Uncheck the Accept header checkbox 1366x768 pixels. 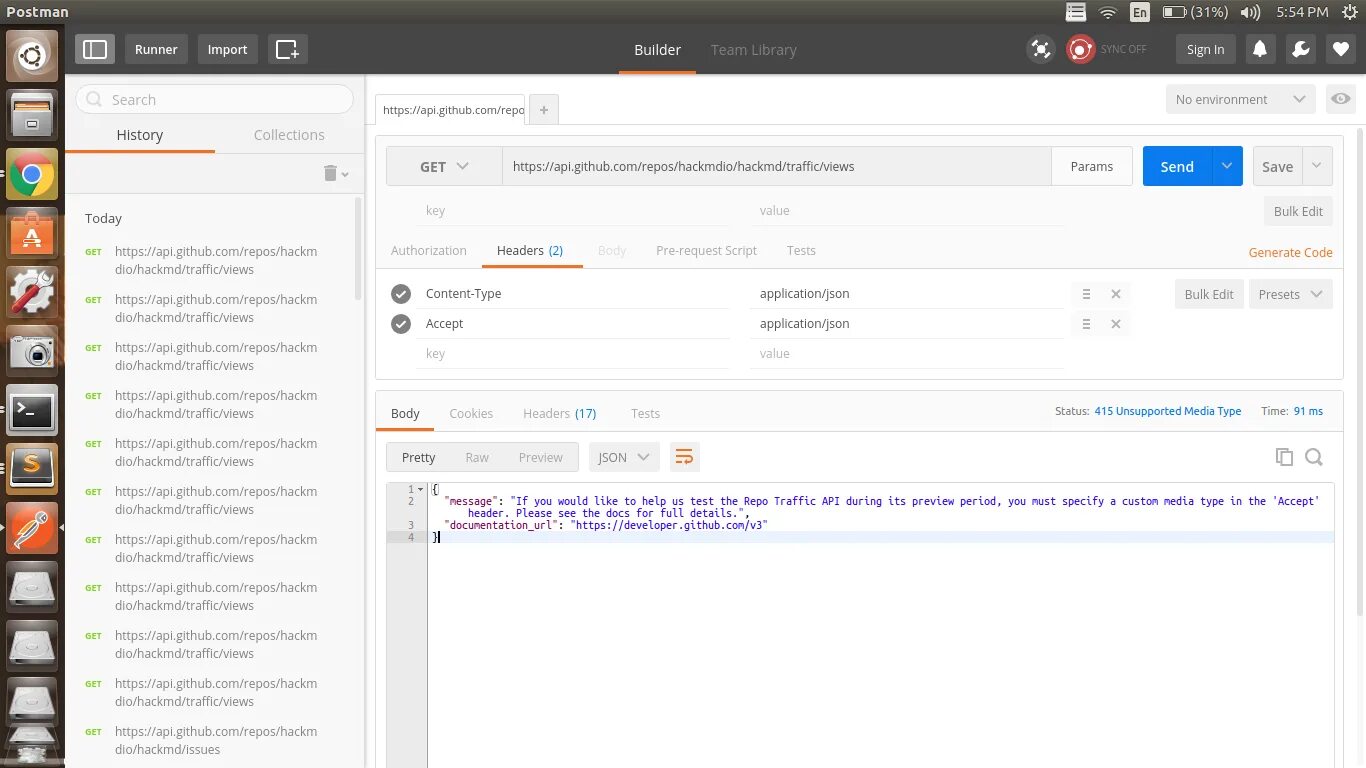click(x=401, y=324)
